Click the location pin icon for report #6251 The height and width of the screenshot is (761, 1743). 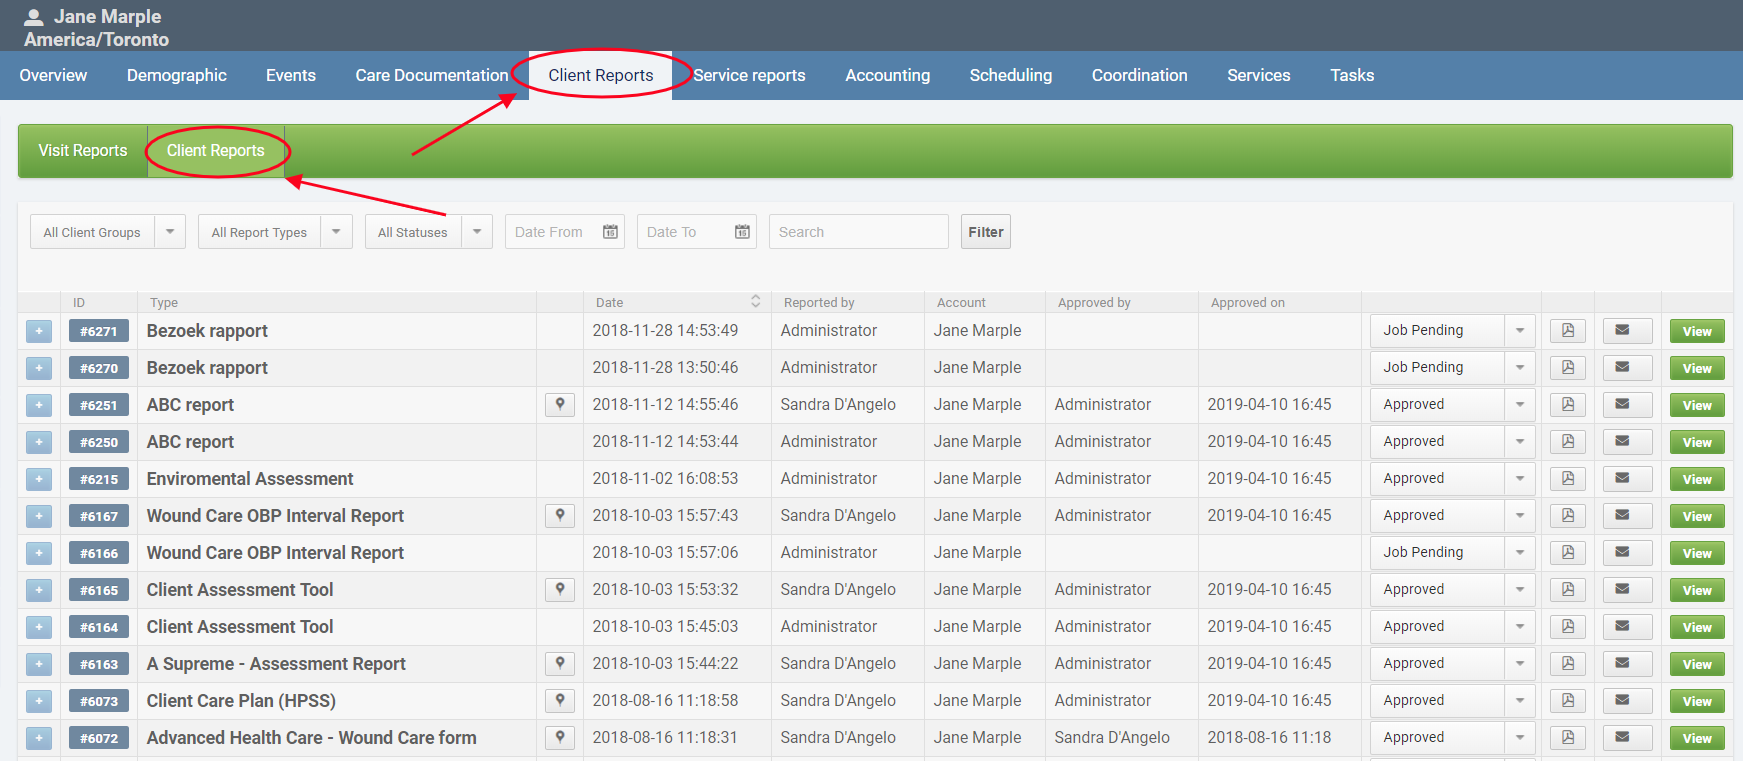pyautogui.click(x=560, y=405)
